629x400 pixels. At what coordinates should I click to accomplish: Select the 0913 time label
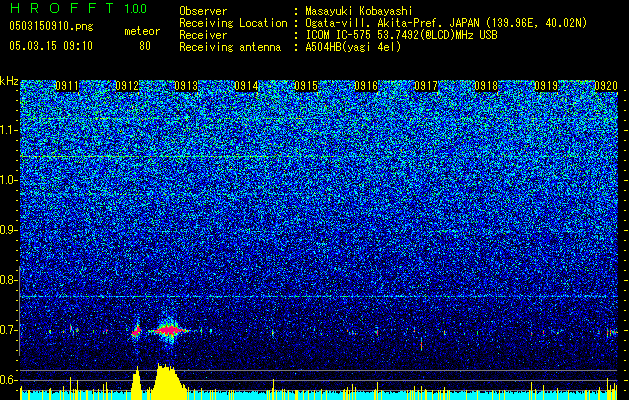[x=187, y=86]
